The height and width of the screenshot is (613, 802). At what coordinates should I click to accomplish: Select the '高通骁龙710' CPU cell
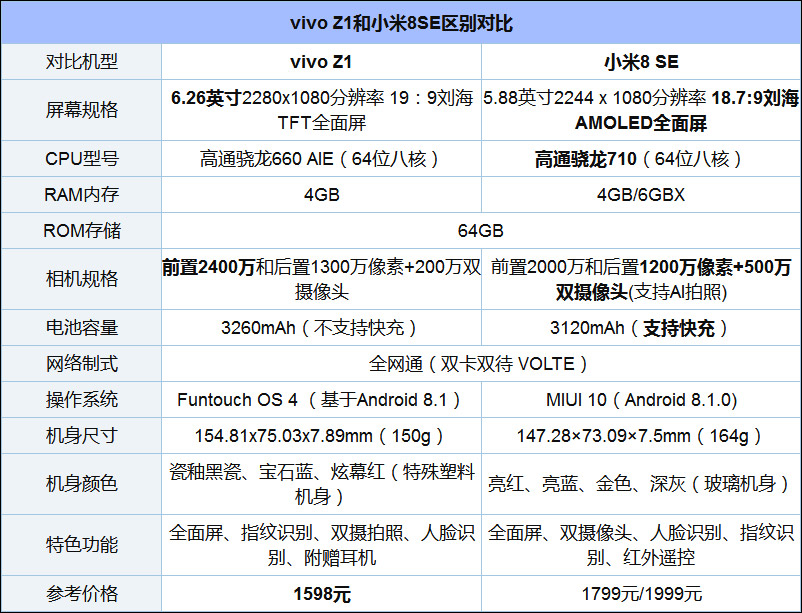pyautogui.click(x=640, y=159)
